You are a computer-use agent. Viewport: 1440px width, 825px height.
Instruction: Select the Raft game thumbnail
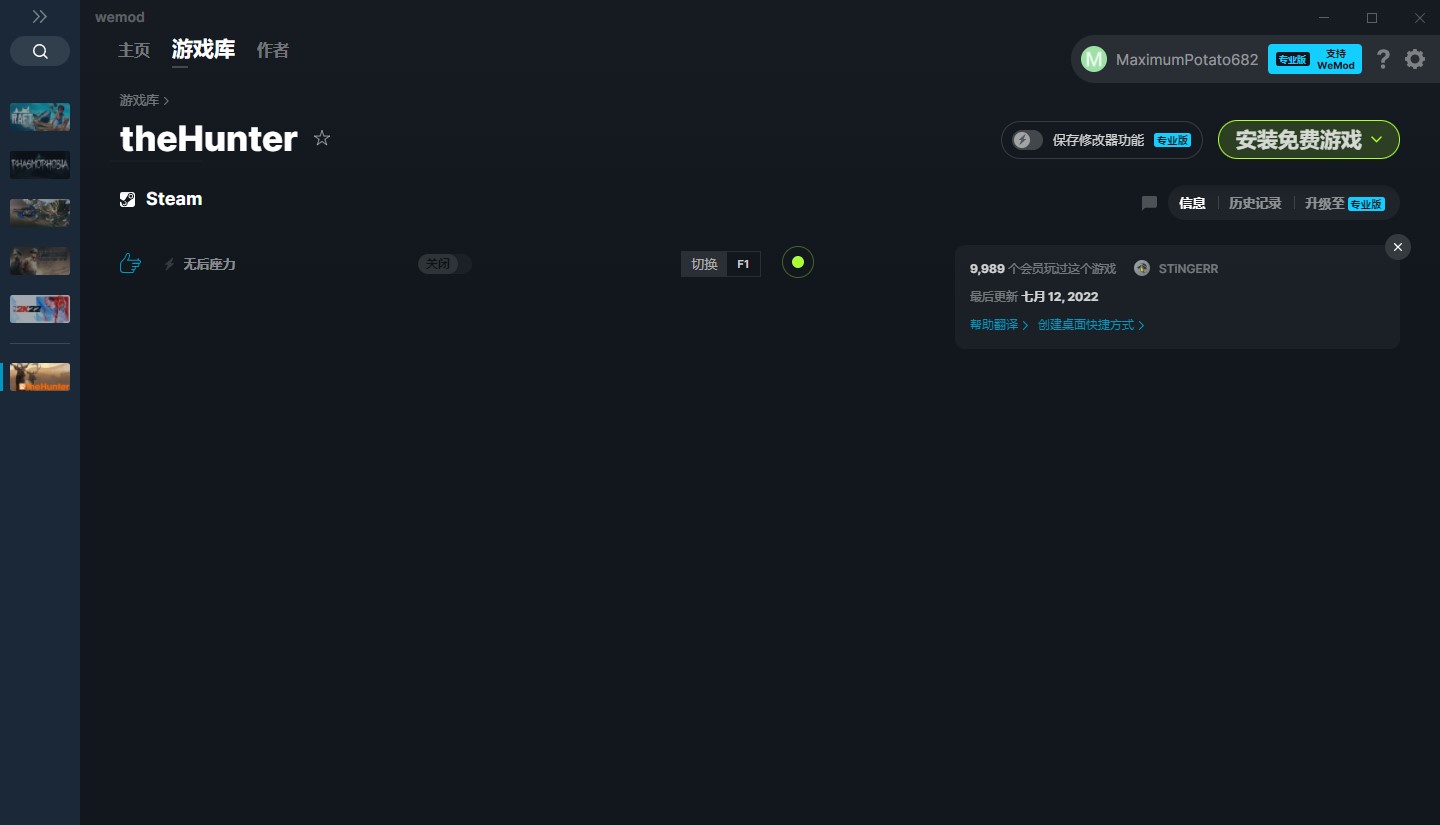(40, 117)
